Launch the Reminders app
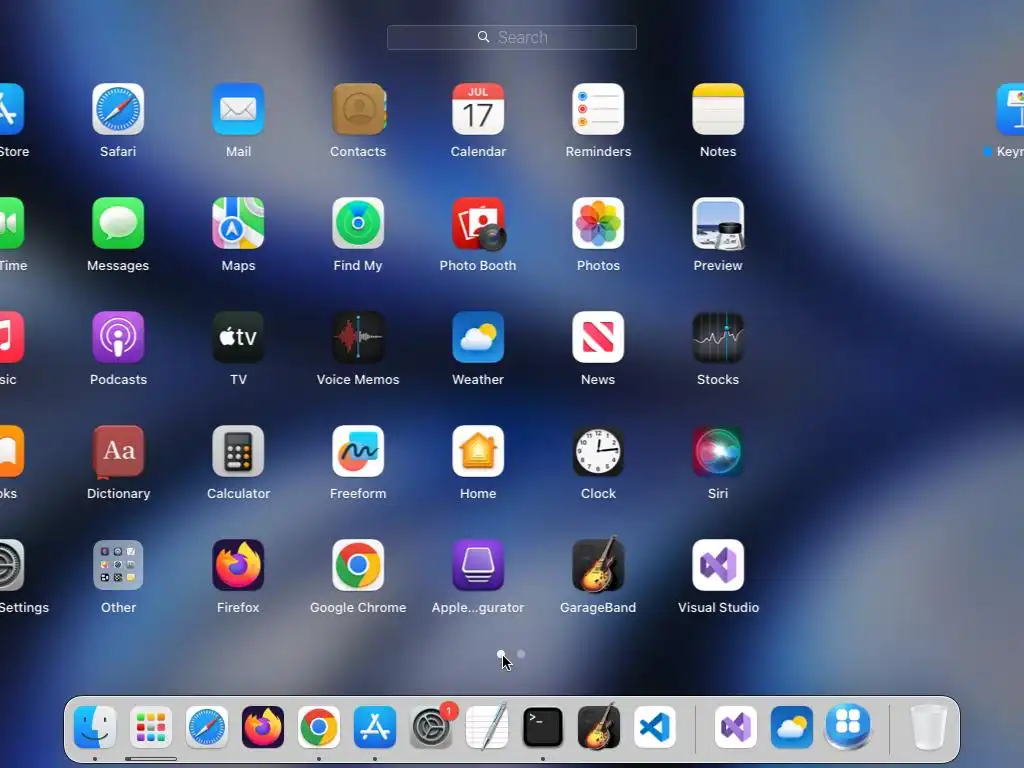The height and width of the screenshot is (768, 1024). [598, 109]
